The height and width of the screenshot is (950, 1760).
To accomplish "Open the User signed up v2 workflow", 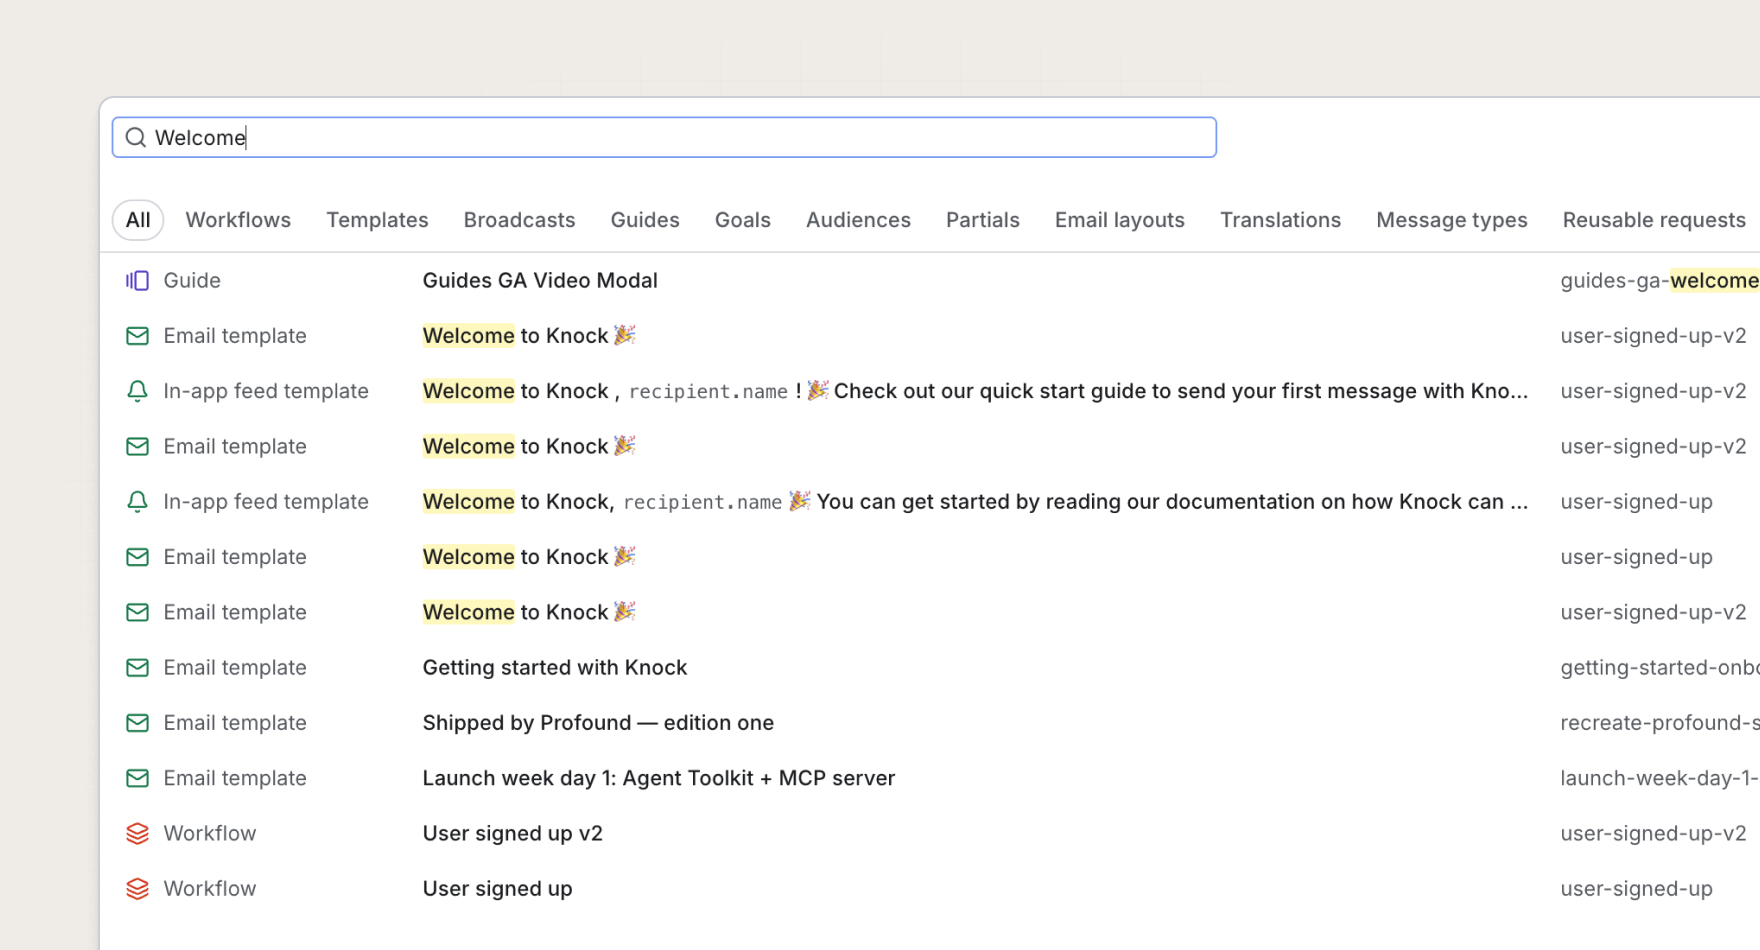I will [513, 834].
